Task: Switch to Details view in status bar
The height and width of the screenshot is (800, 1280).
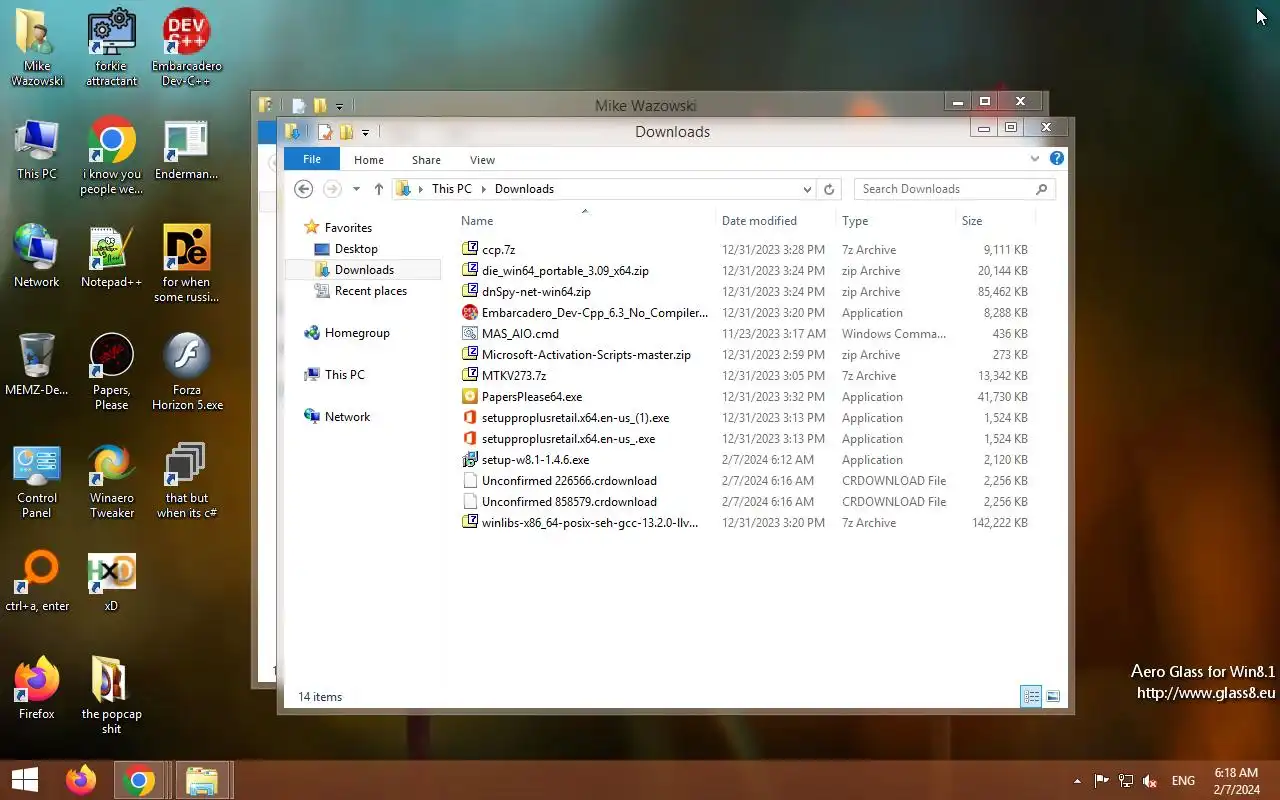Action: tap(1031, 697)
